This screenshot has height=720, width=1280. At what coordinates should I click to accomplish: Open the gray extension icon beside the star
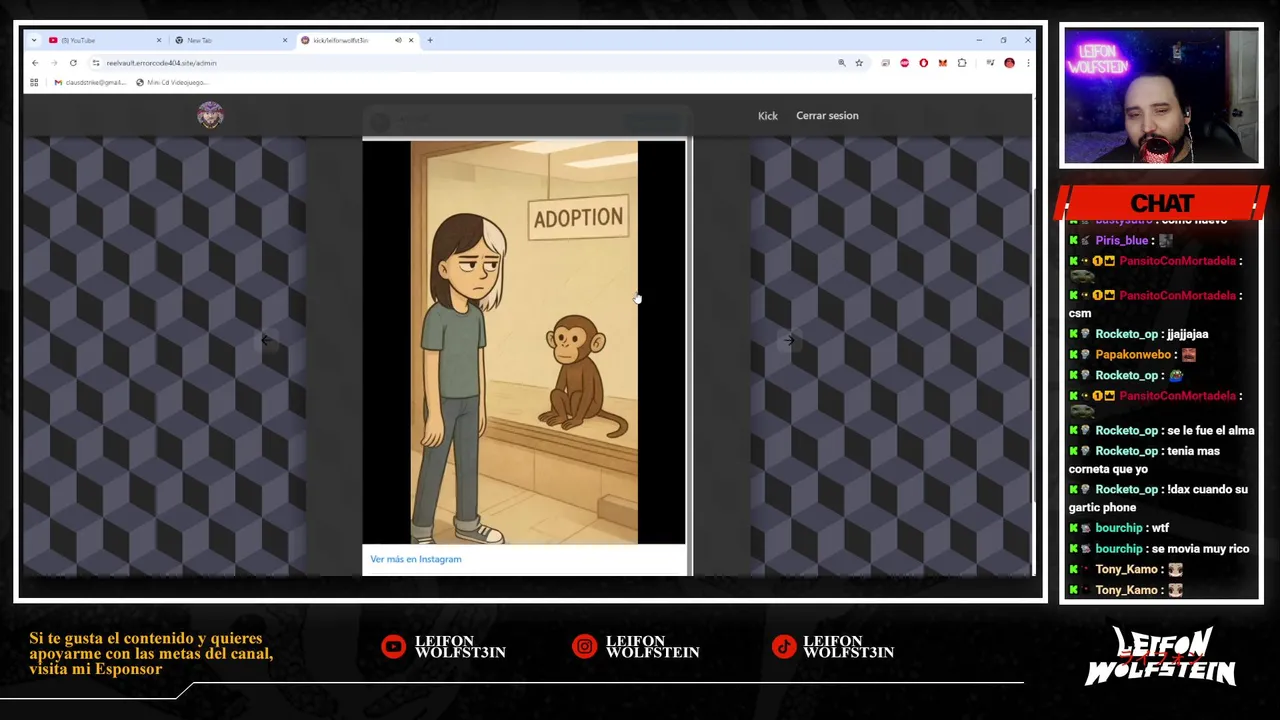[886, 63]
